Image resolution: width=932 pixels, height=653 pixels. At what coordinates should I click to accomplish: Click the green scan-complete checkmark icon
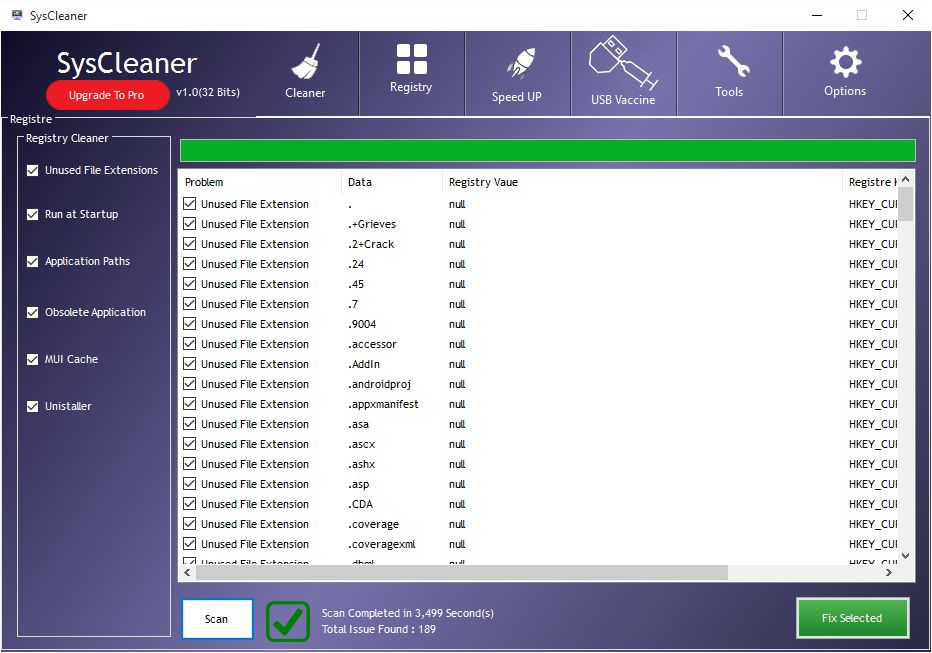(288, 621)
